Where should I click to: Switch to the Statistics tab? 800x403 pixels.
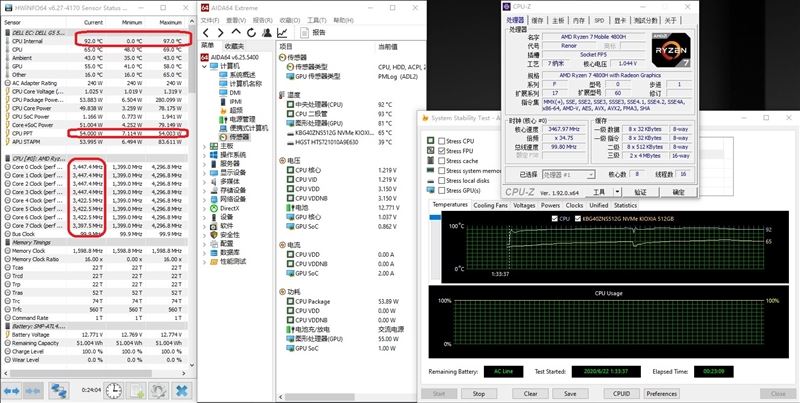point(625,205)
